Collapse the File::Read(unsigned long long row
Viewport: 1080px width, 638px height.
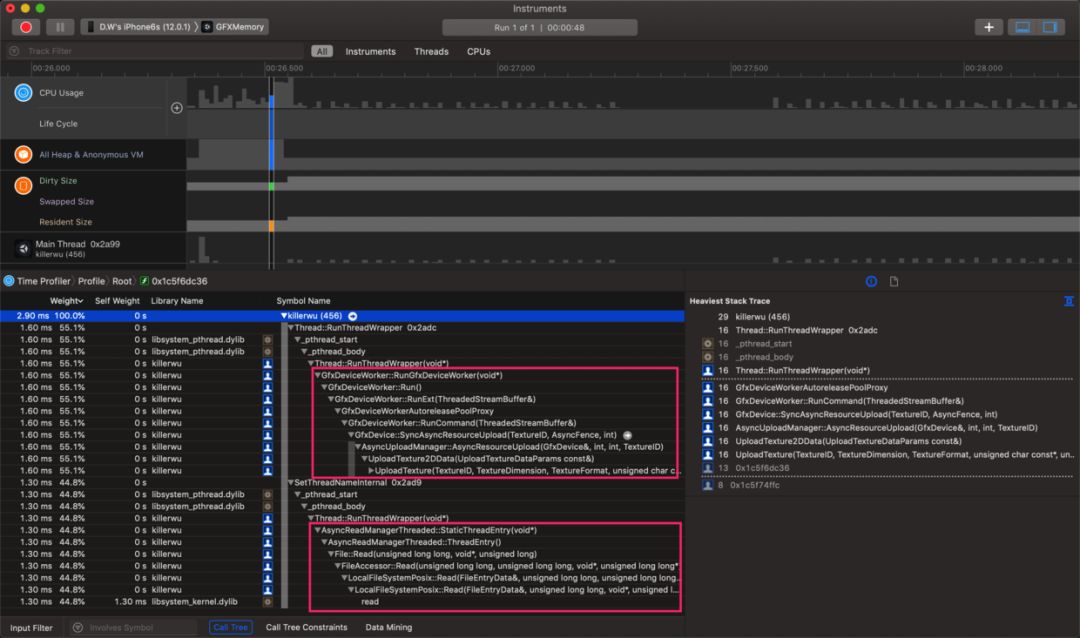(x=331, y=554)
